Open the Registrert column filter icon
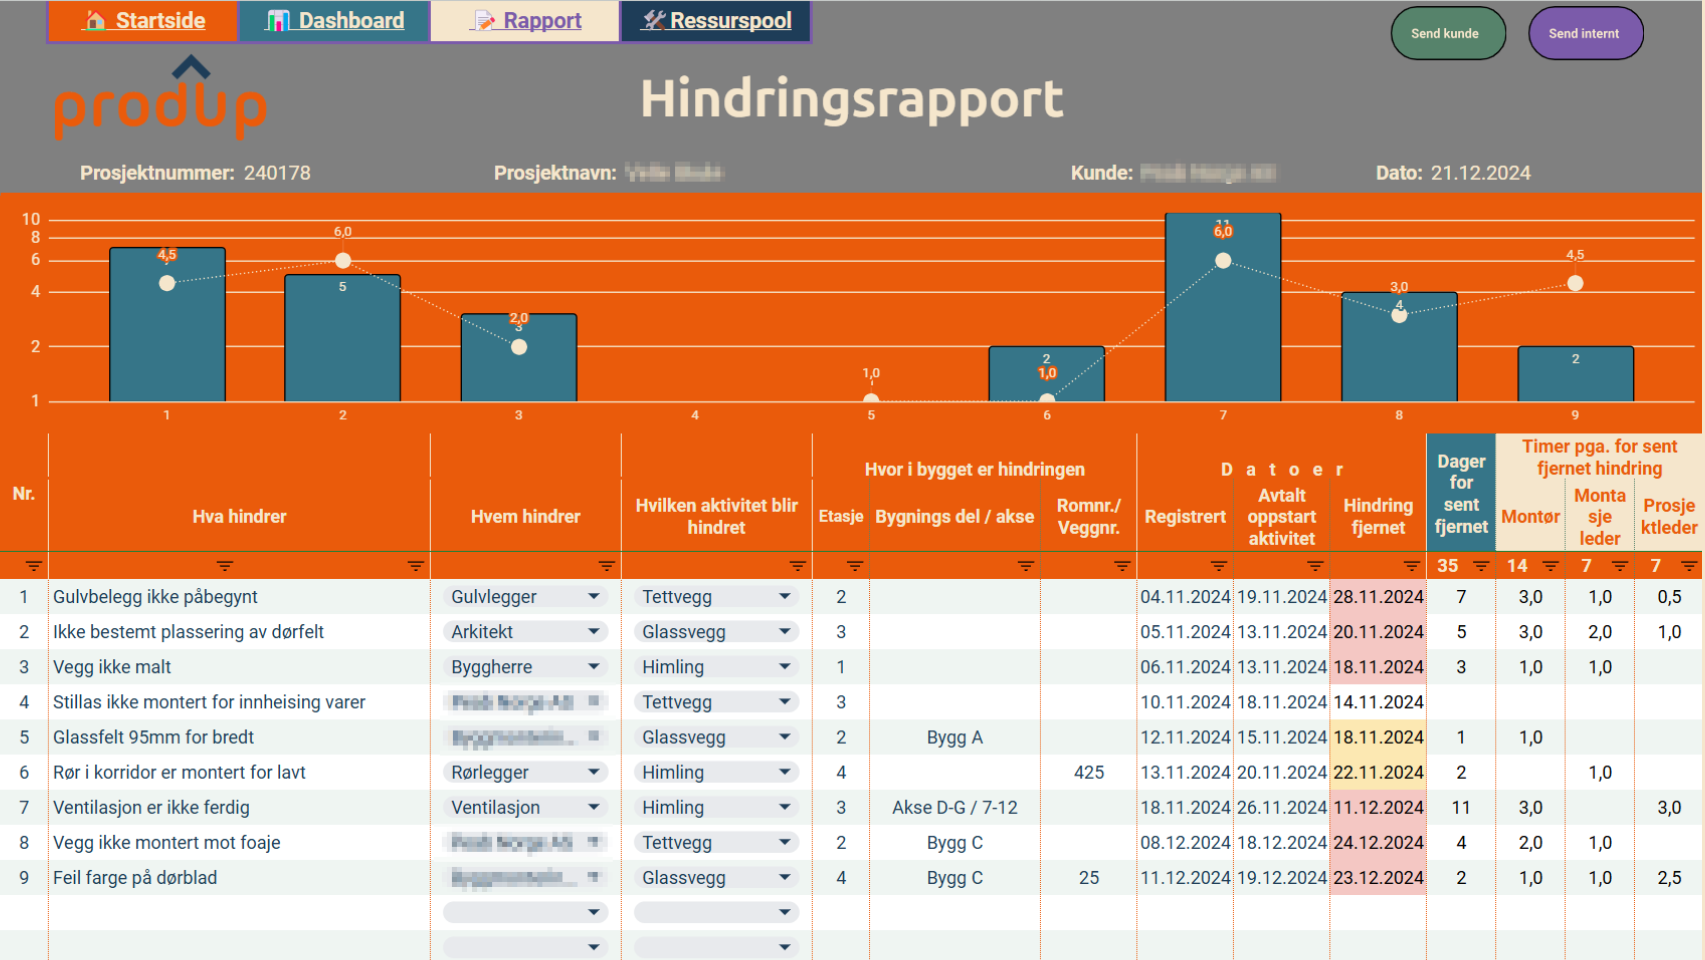Viewport: 1705px width, 960px height. 1218,566
